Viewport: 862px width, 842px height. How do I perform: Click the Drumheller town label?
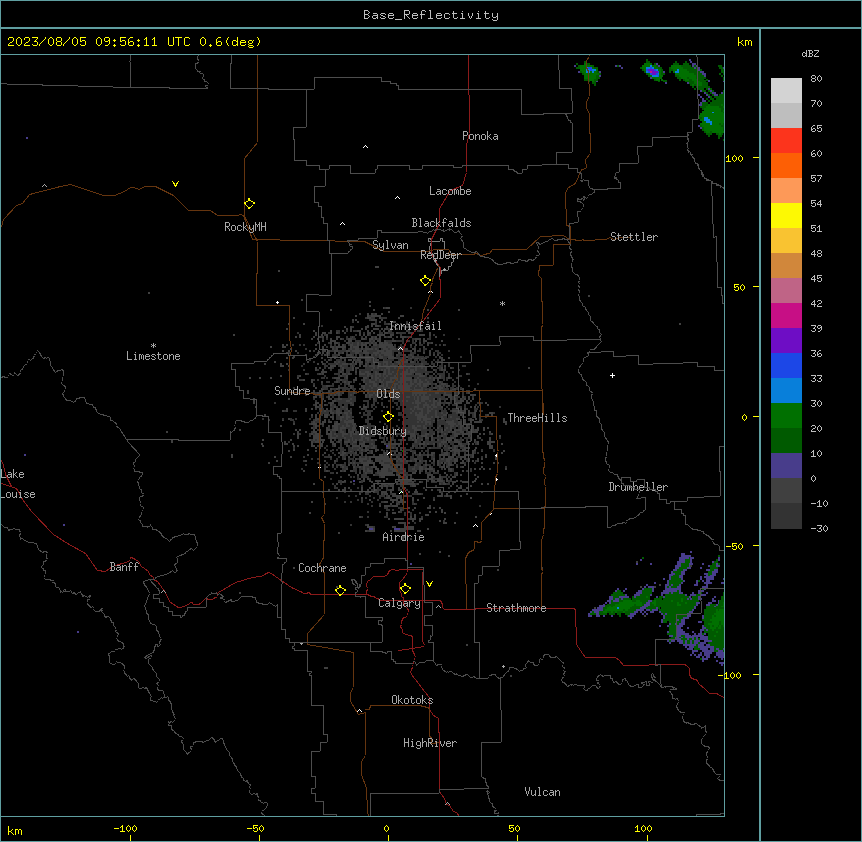(638, 487)
